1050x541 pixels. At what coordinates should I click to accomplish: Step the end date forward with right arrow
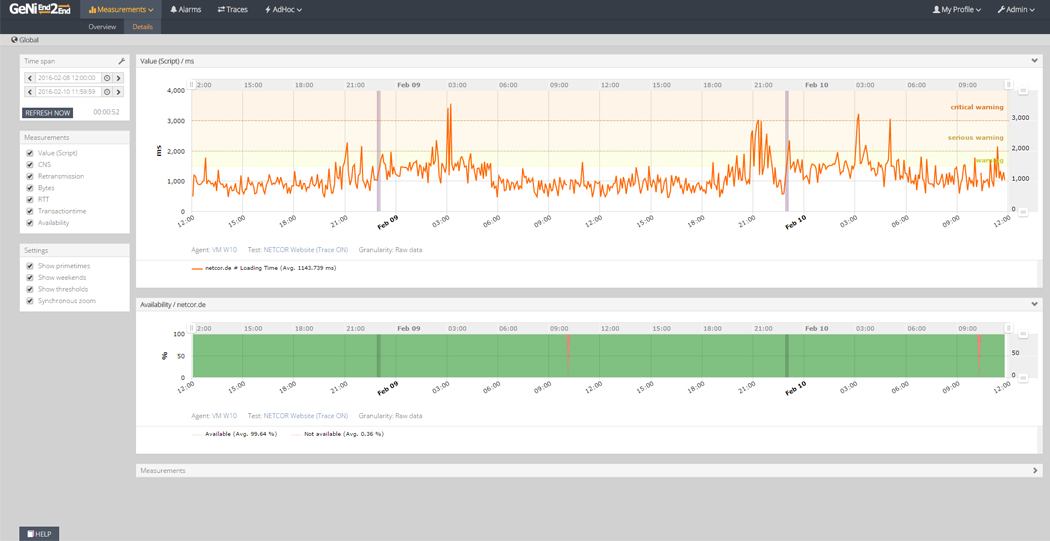(x=119, y=92)
